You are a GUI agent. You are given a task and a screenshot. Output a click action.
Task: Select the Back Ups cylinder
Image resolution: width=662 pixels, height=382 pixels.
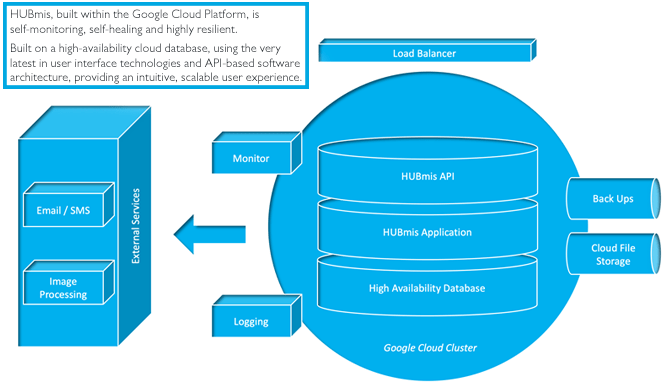tap(613, 198)
